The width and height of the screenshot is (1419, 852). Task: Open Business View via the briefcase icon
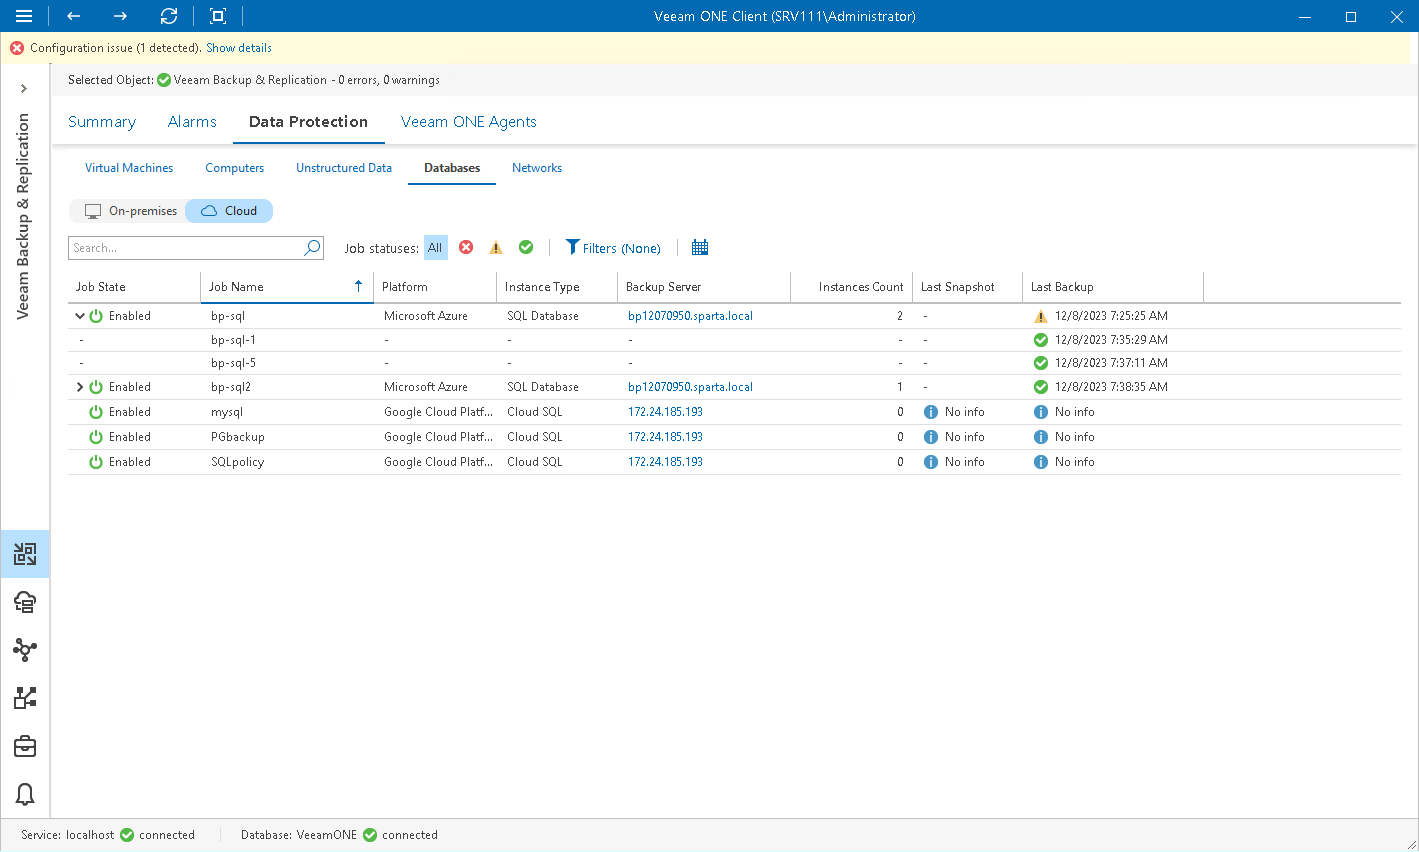(x=24, y=746)
